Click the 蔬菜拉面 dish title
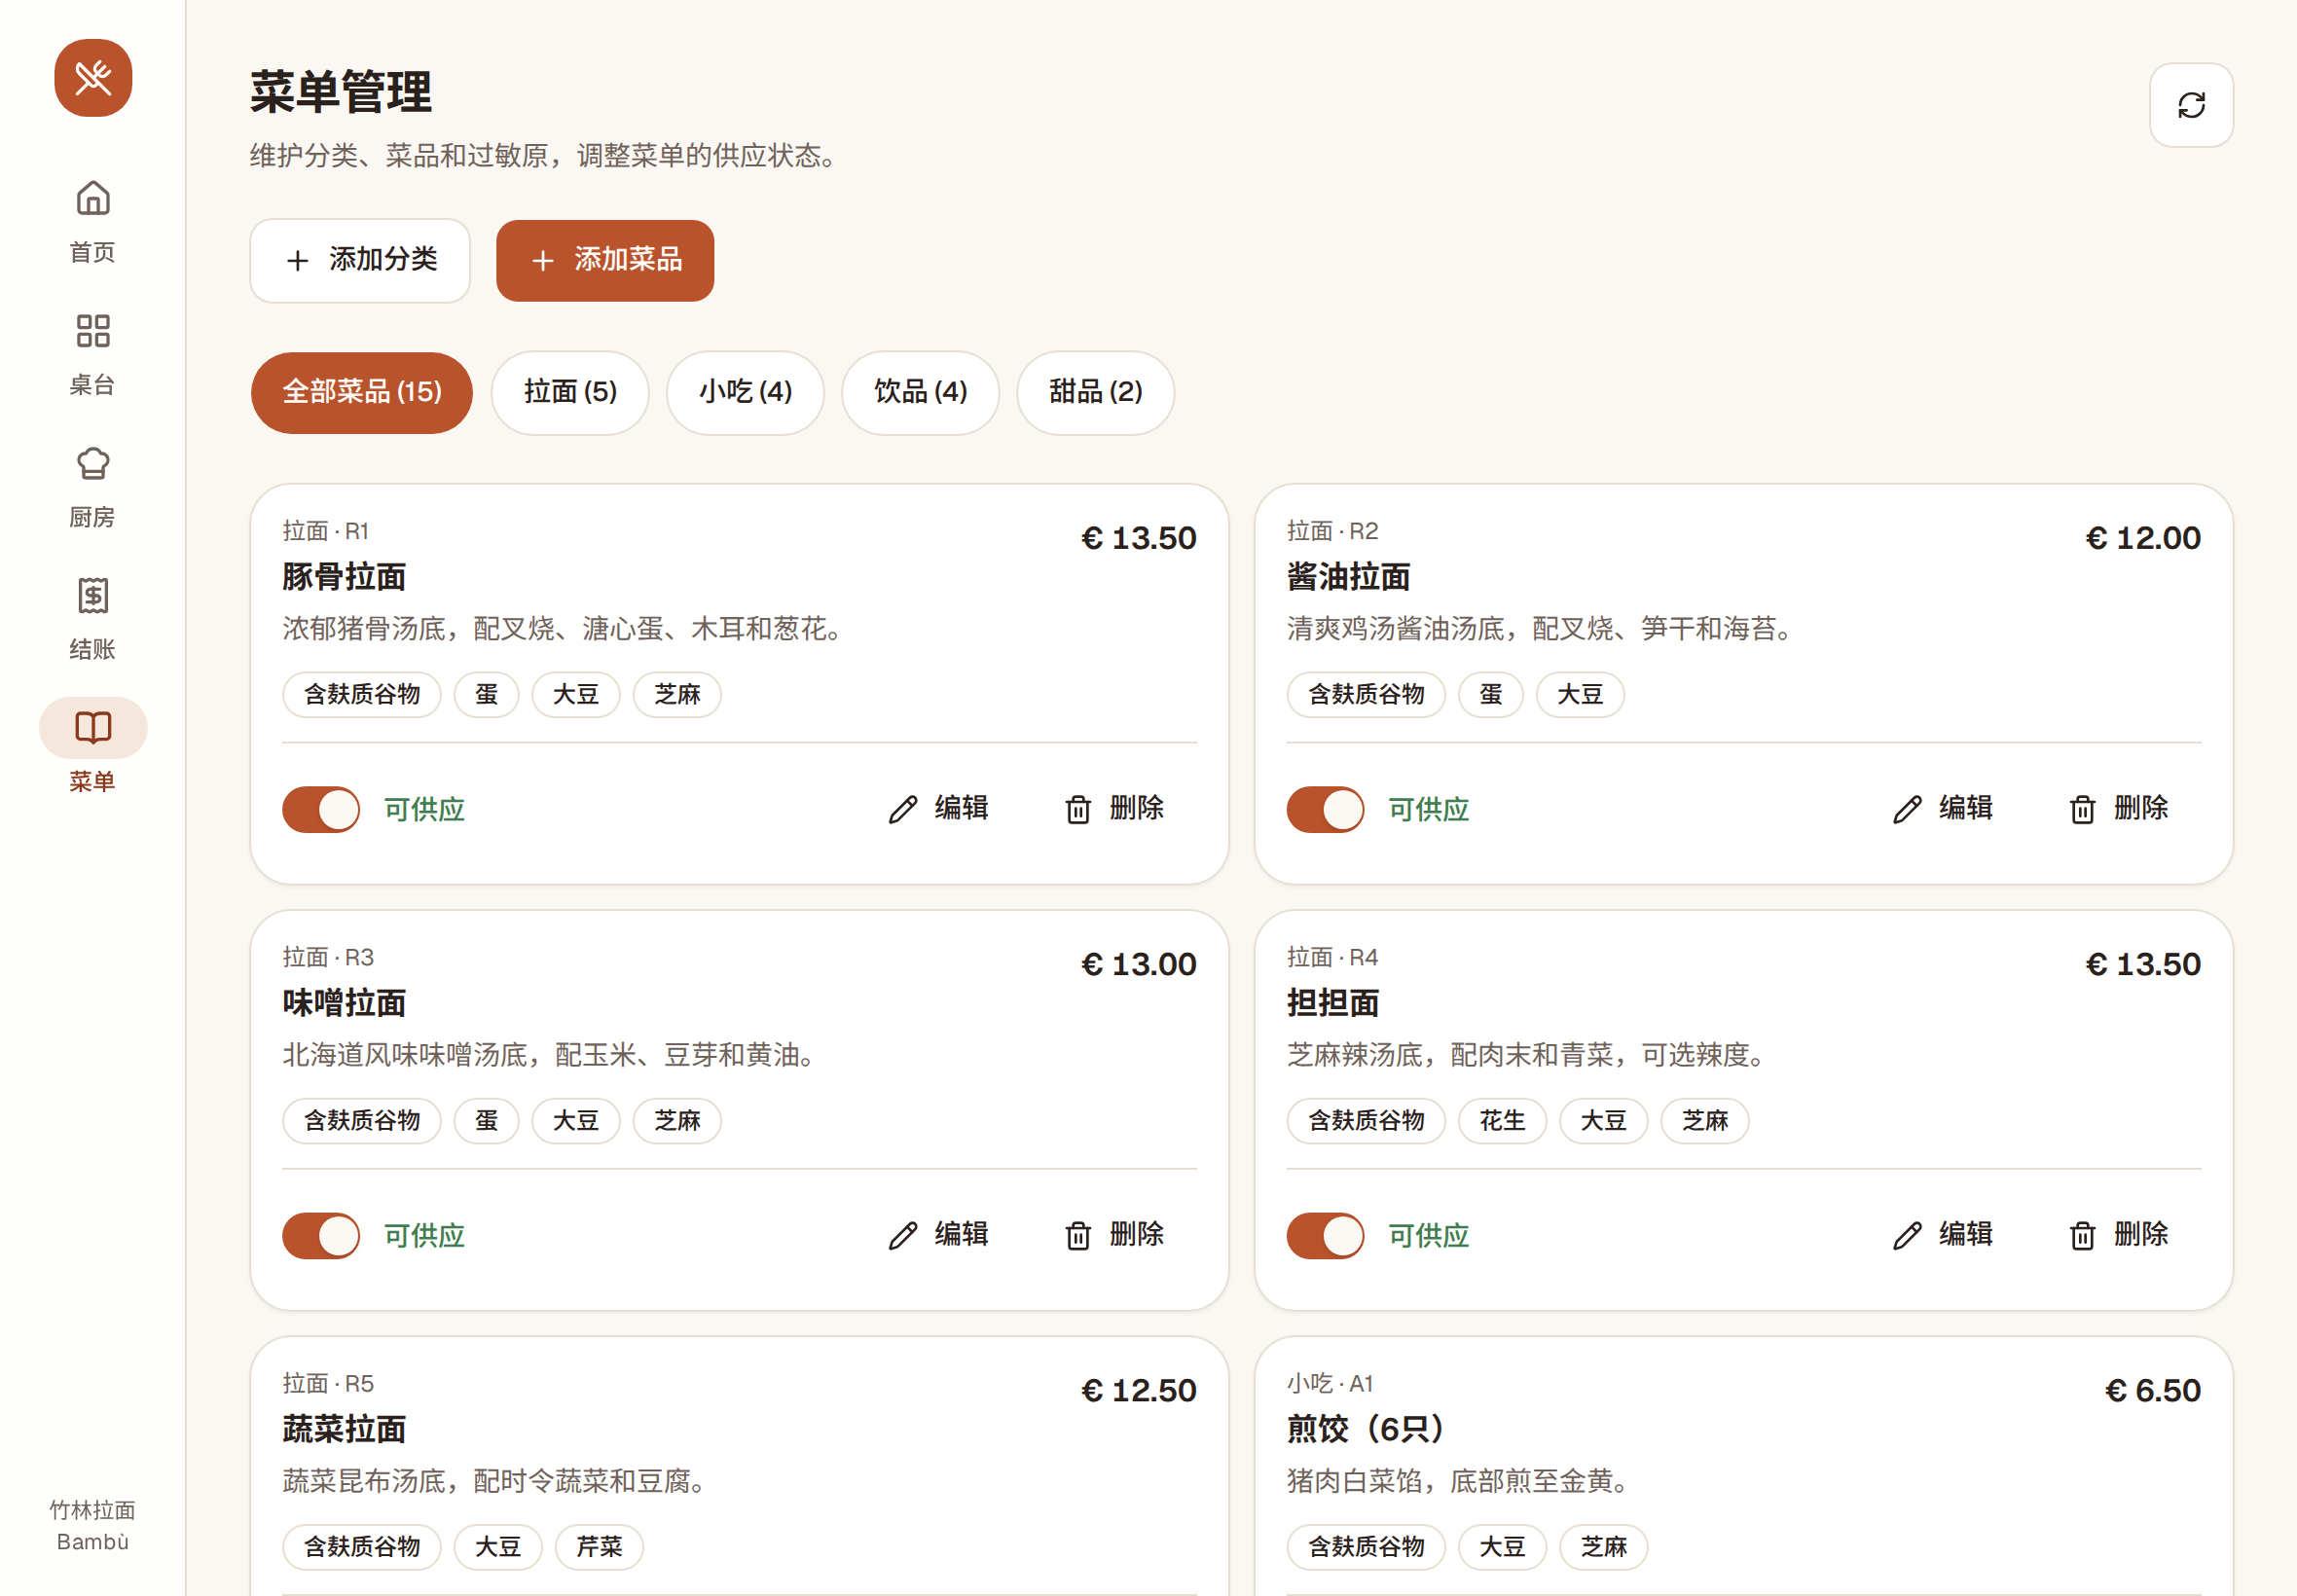The image size is (2297, 1596). pos(344,1429)
